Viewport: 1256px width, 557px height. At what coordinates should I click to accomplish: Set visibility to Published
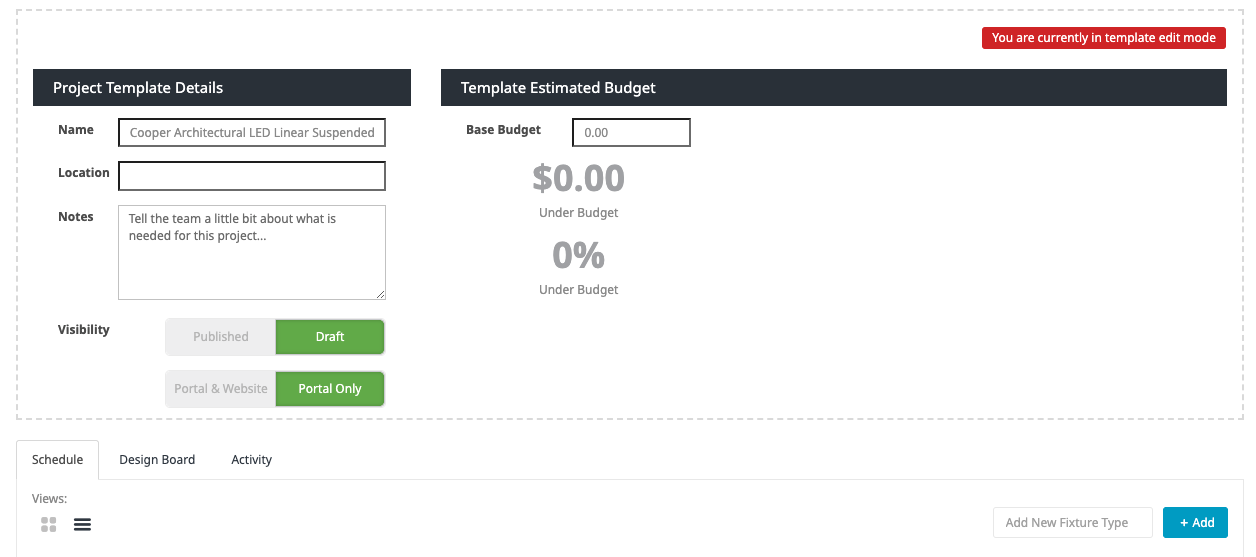pos(220,337)
